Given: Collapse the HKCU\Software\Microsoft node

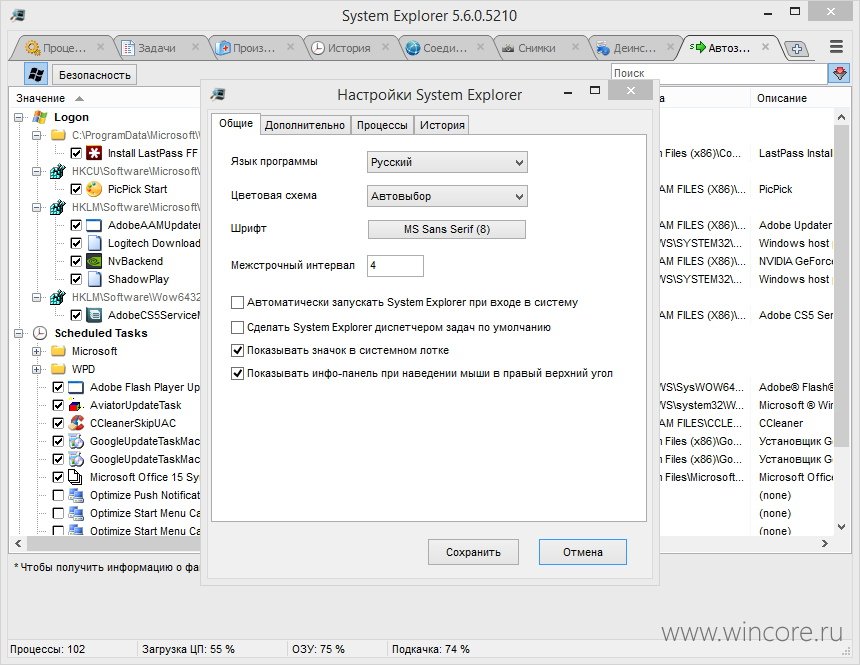Looking at the screenshot, I should 37,171.
